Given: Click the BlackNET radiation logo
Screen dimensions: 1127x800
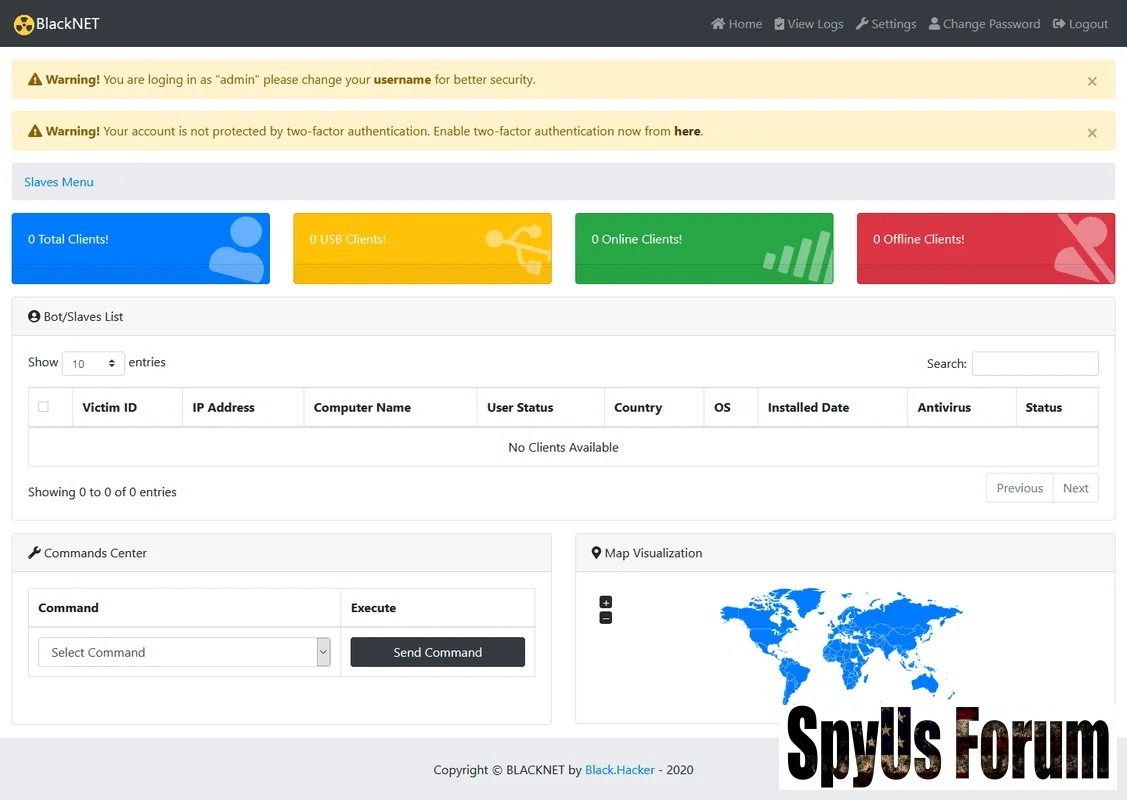Looking at the screenshot, I should [24, 24].
